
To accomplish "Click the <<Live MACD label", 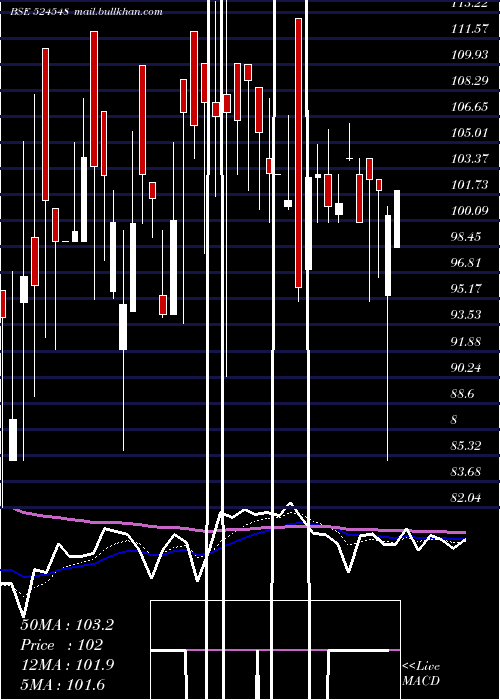I will point(421,673).
